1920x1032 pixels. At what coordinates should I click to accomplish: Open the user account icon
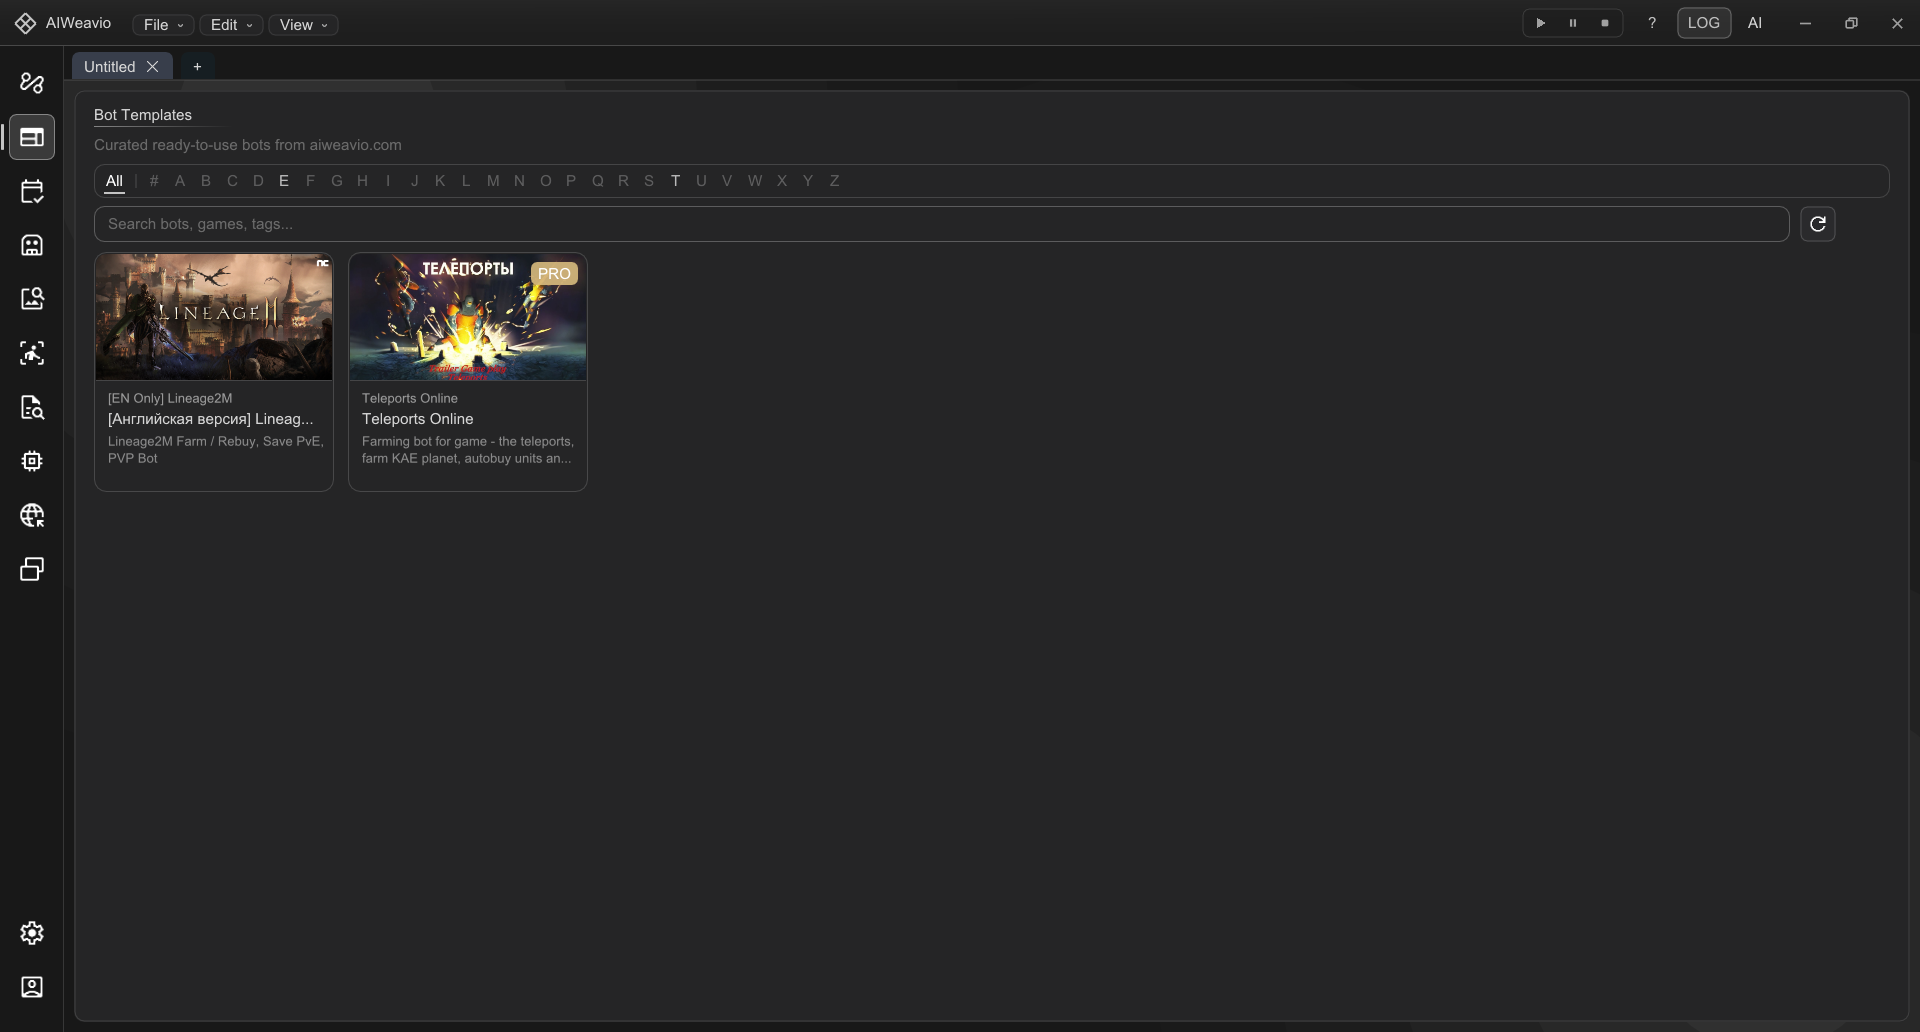point(32,987)
